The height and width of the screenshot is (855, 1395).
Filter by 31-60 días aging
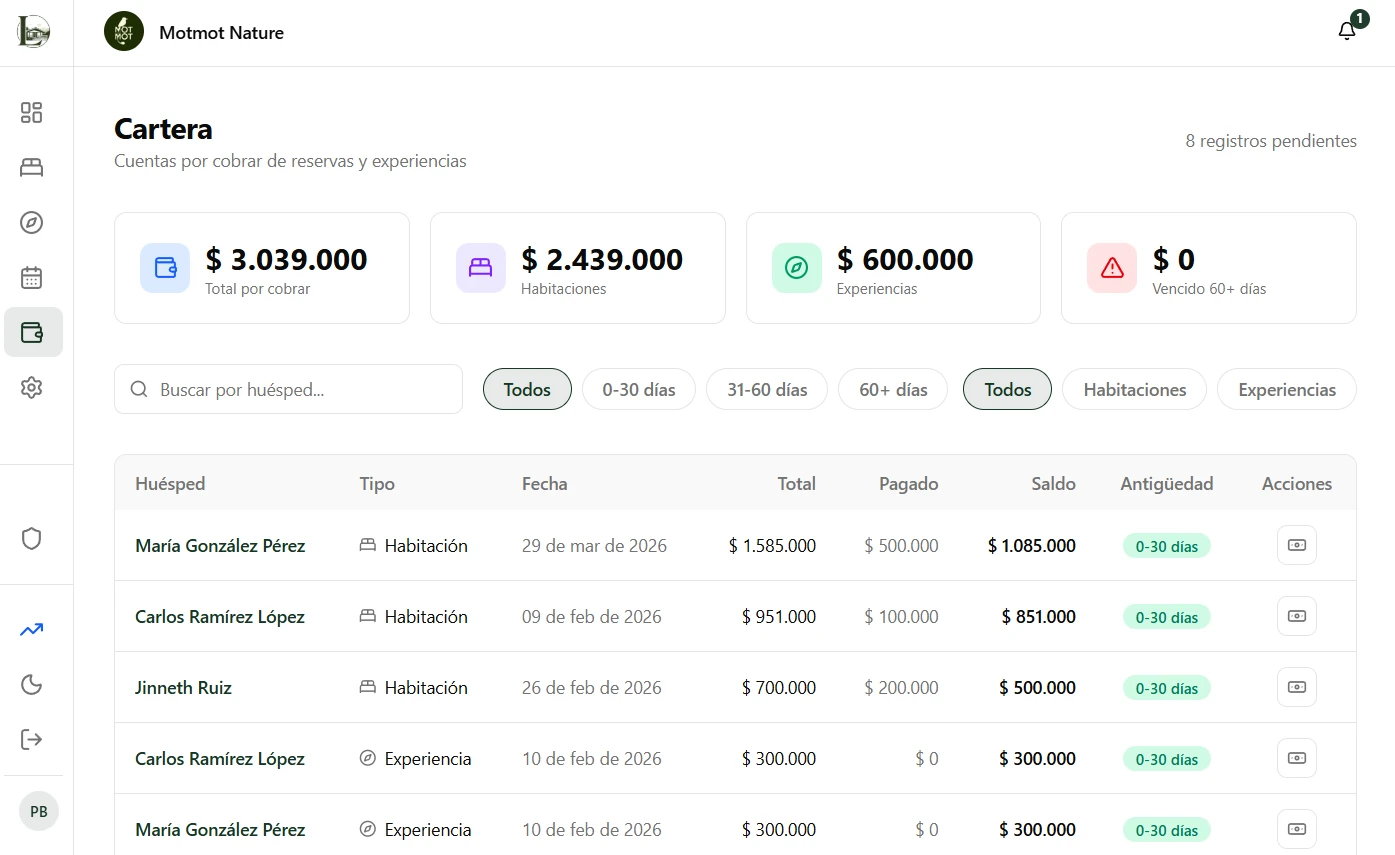click(x=767, y=390)
